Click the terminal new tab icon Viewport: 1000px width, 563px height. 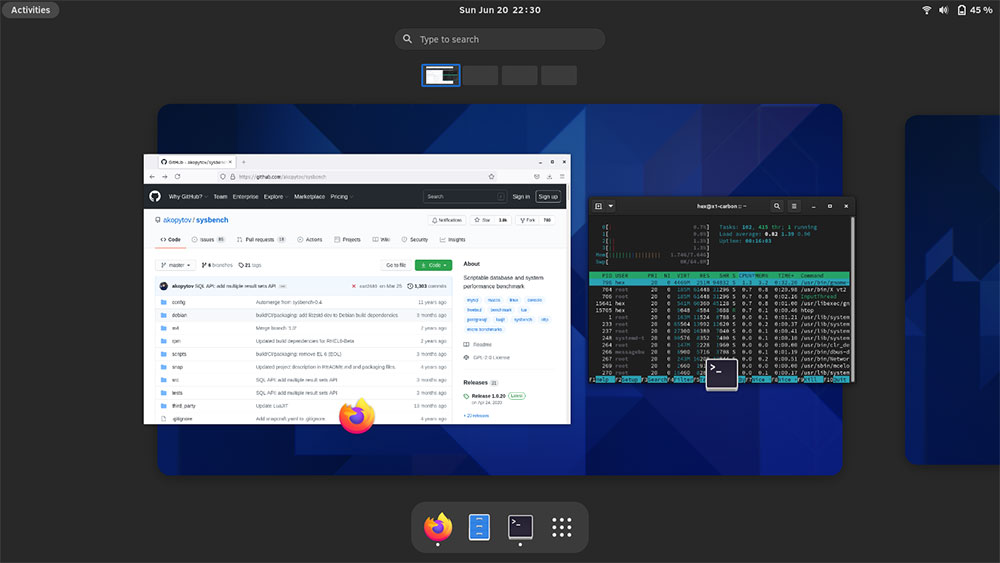[x=599, y=206]
